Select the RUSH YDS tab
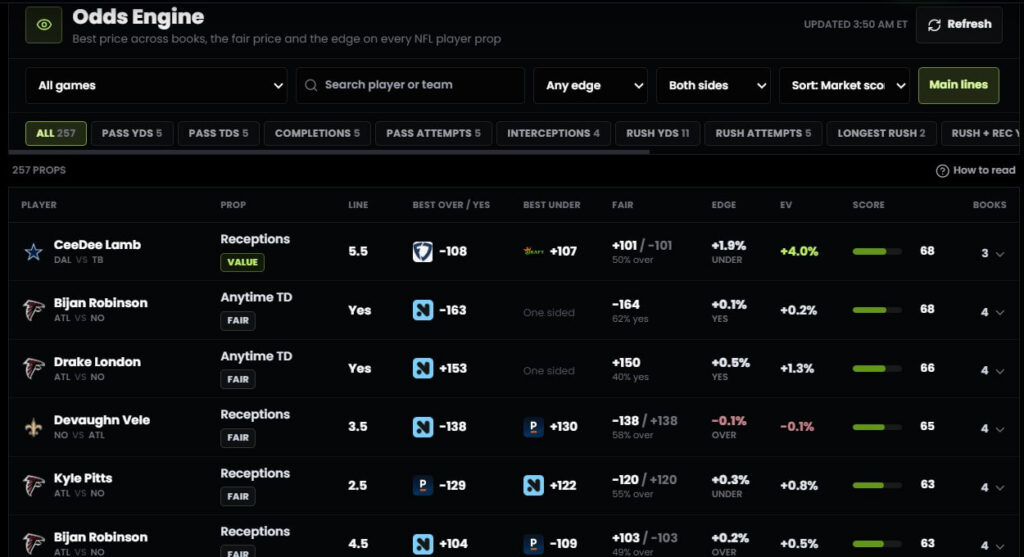Screen dimensions: 1024x557 (x=657, y=133)
